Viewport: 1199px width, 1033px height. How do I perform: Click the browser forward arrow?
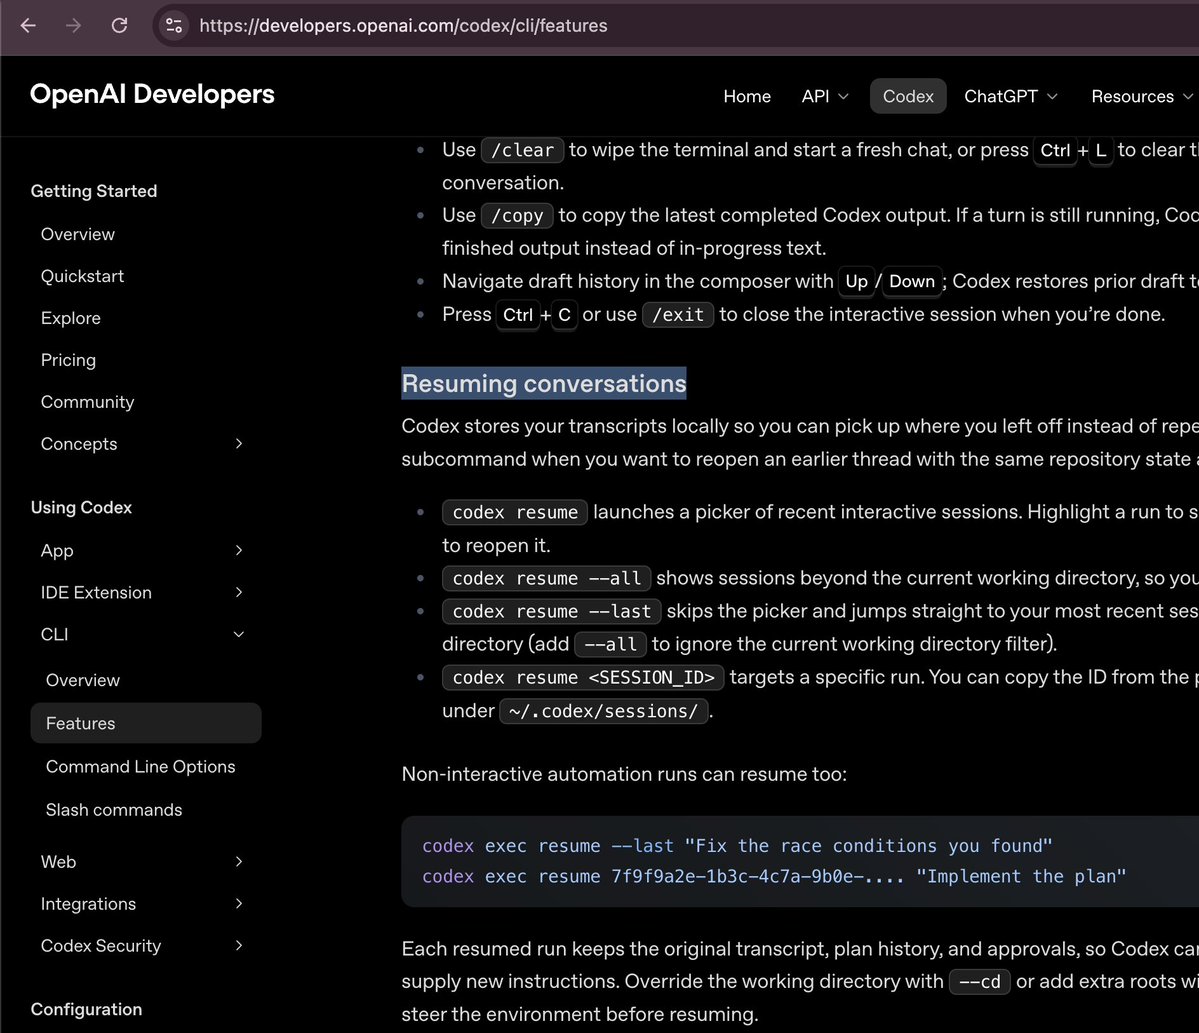[x=73, y=25]
